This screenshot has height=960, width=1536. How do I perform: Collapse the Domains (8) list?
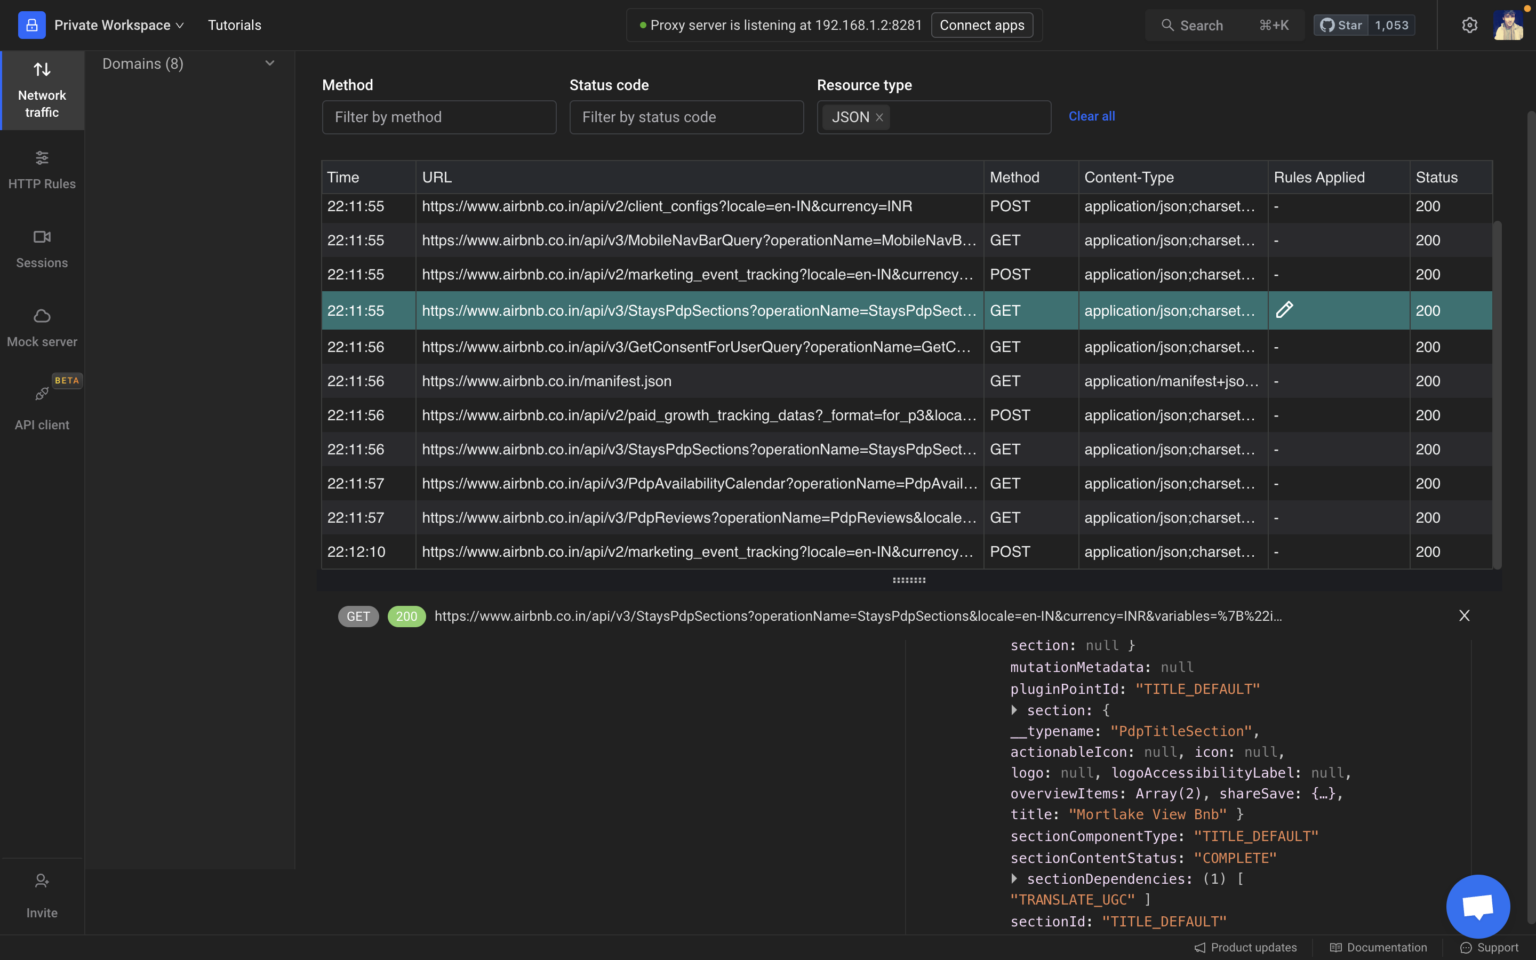pyautogui.click(x=269, y=62)
